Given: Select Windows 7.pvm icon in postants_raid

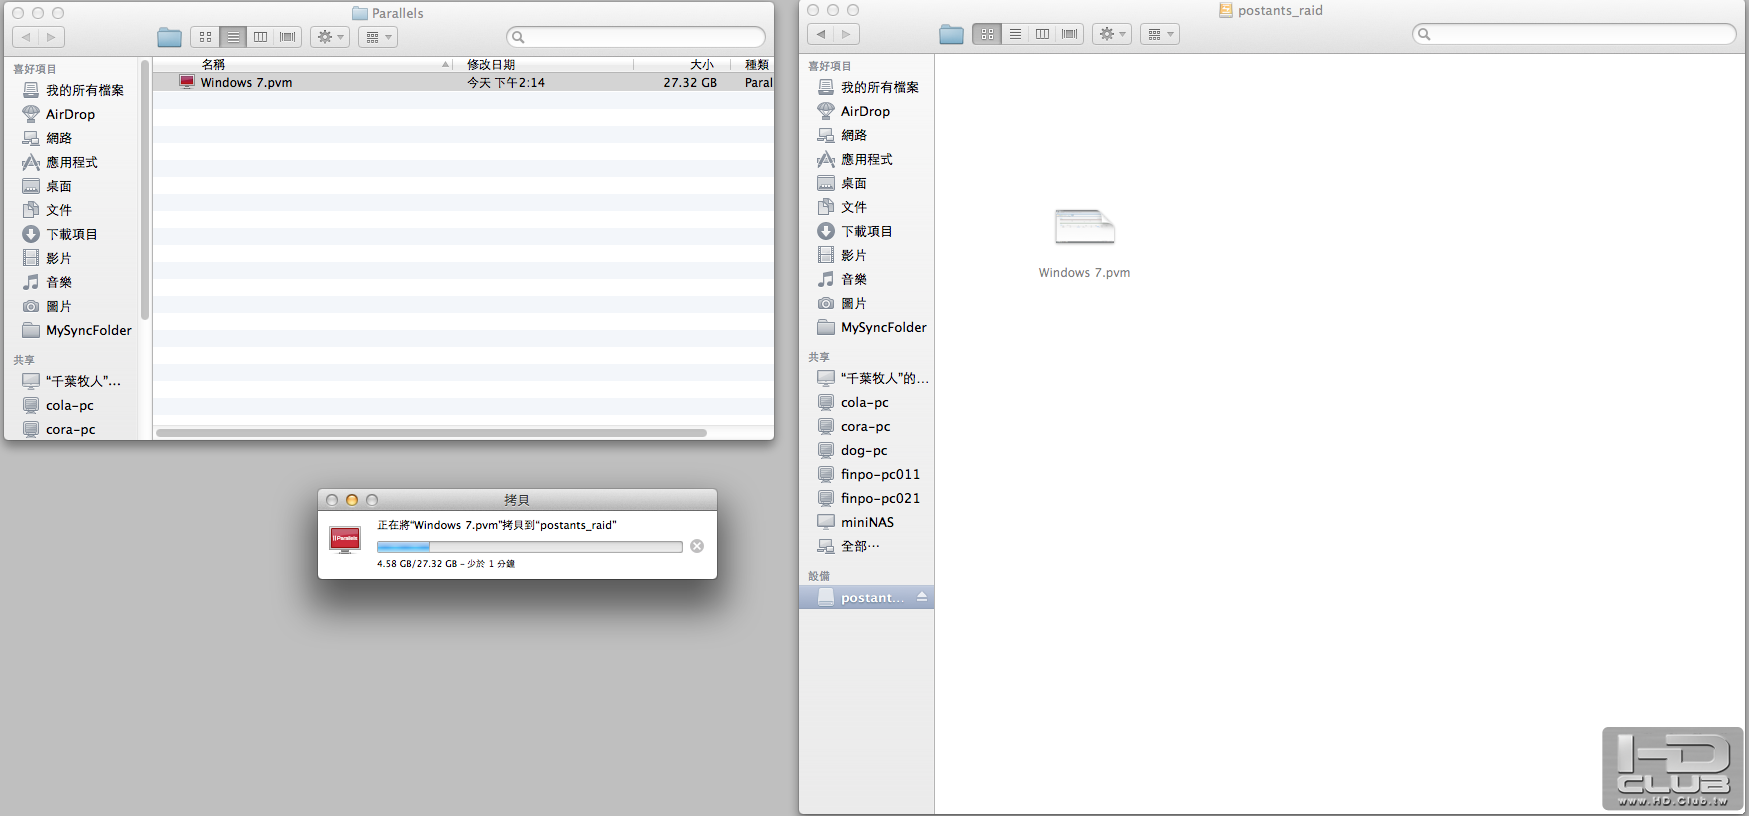Looking at the screenshot, I should (x=1085, y=228).
